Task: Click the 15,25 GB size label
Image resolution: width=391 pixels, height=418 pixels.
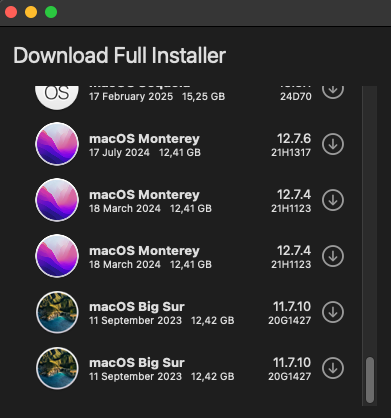Action: [203, 97]
